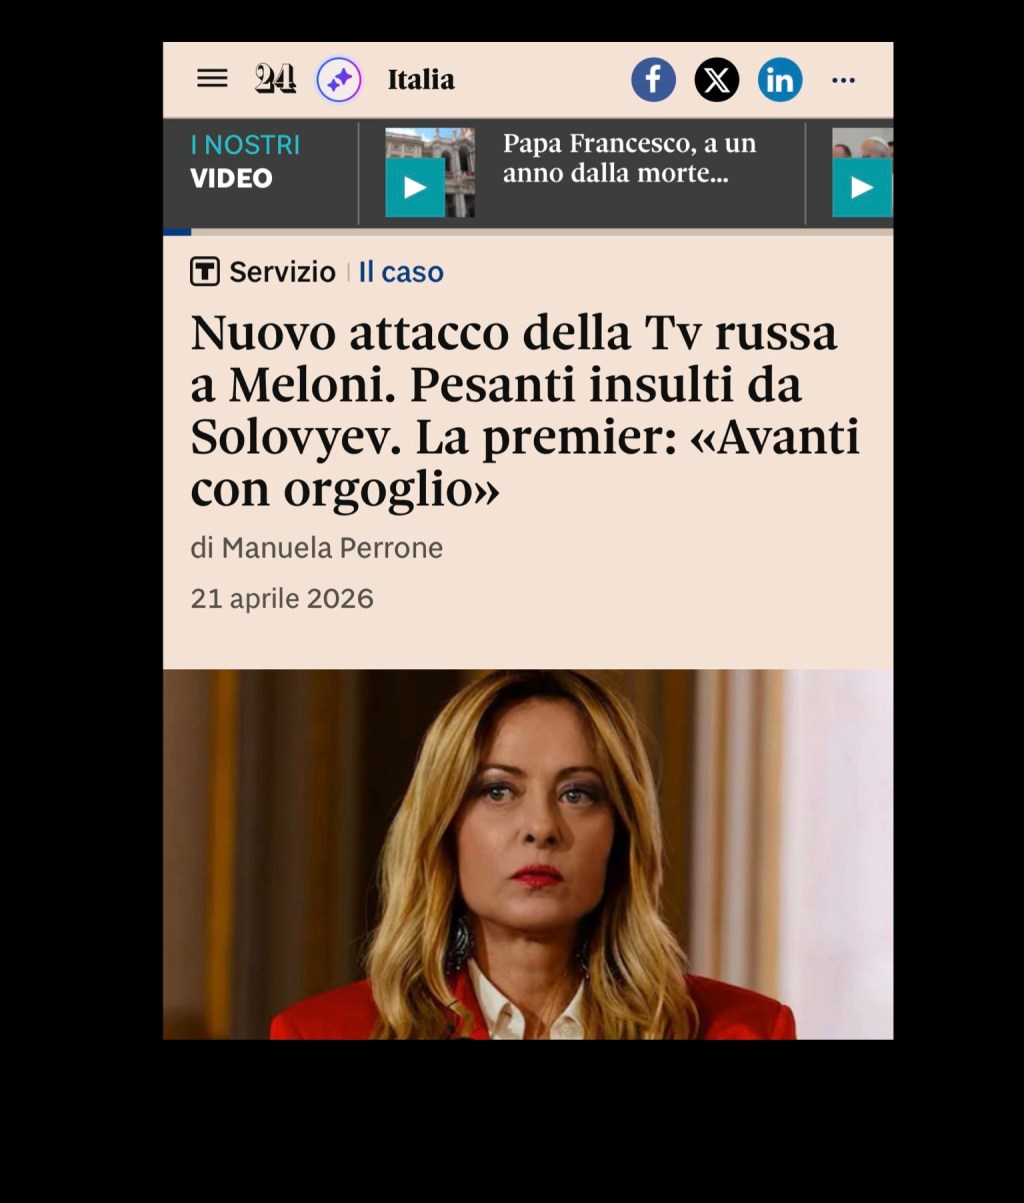Open the hamburger menu
The width and height of the screenshot is (1024, 1203).
pos(212,79)
